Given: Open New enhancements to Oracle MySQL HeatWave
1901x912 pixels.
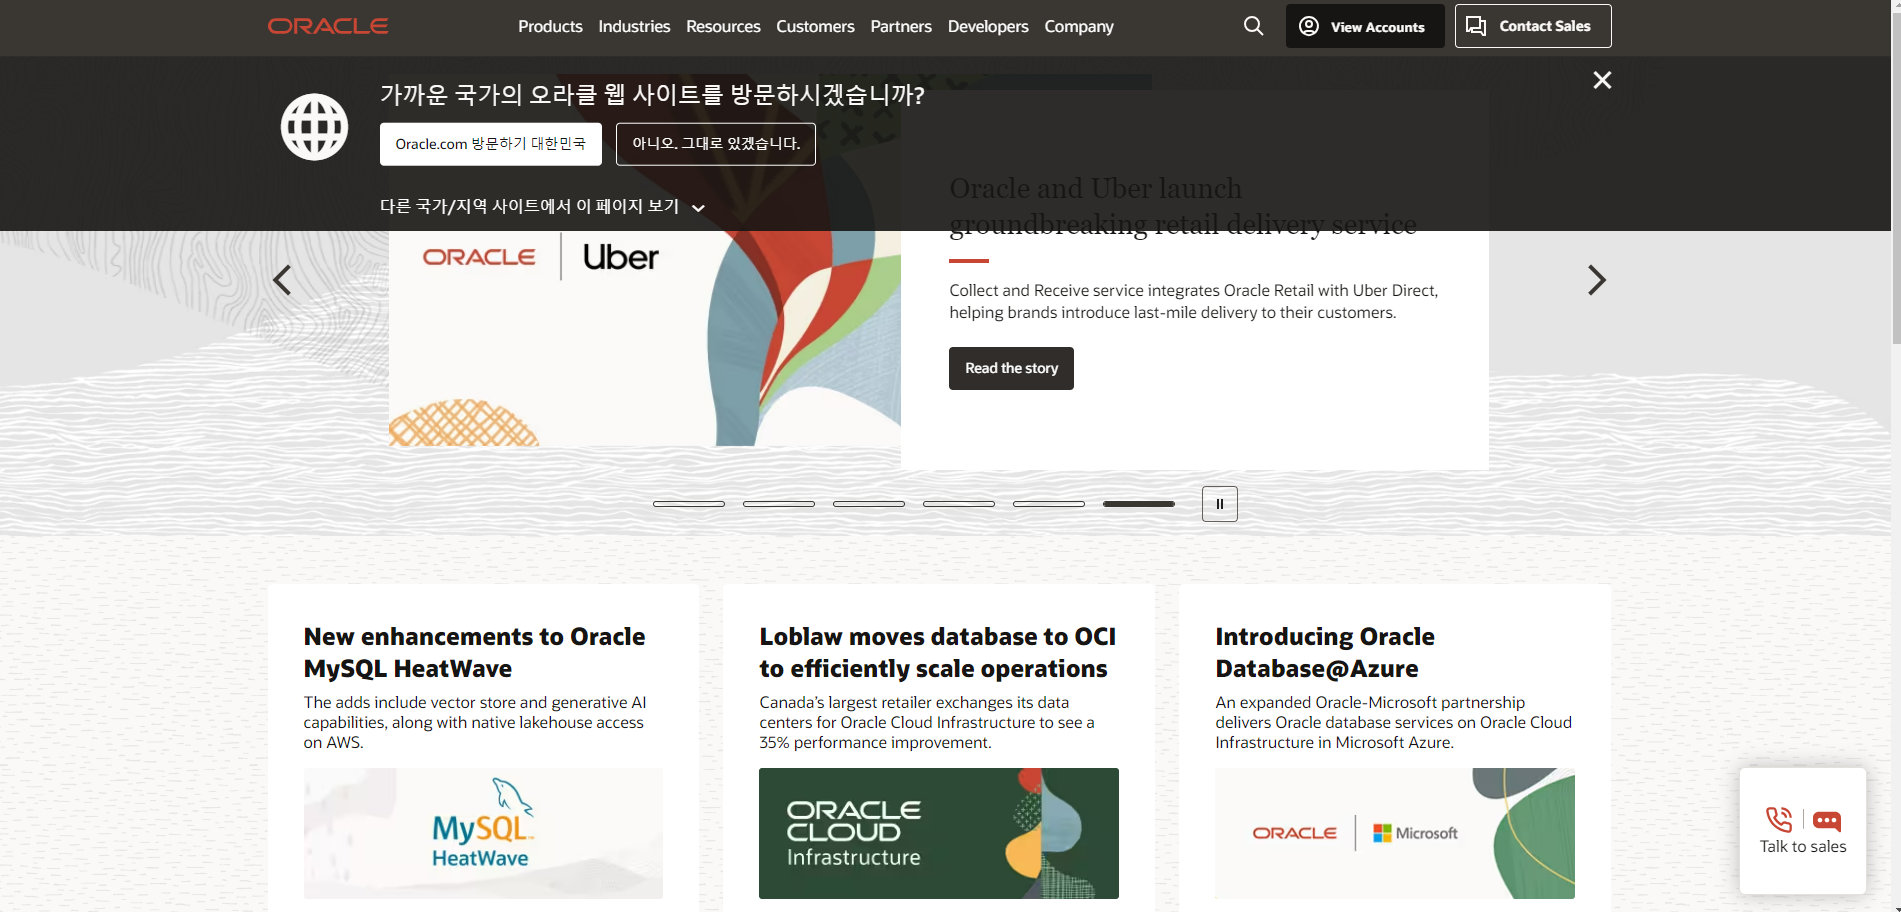Looking at the screenshot, I should coord(474,652).
